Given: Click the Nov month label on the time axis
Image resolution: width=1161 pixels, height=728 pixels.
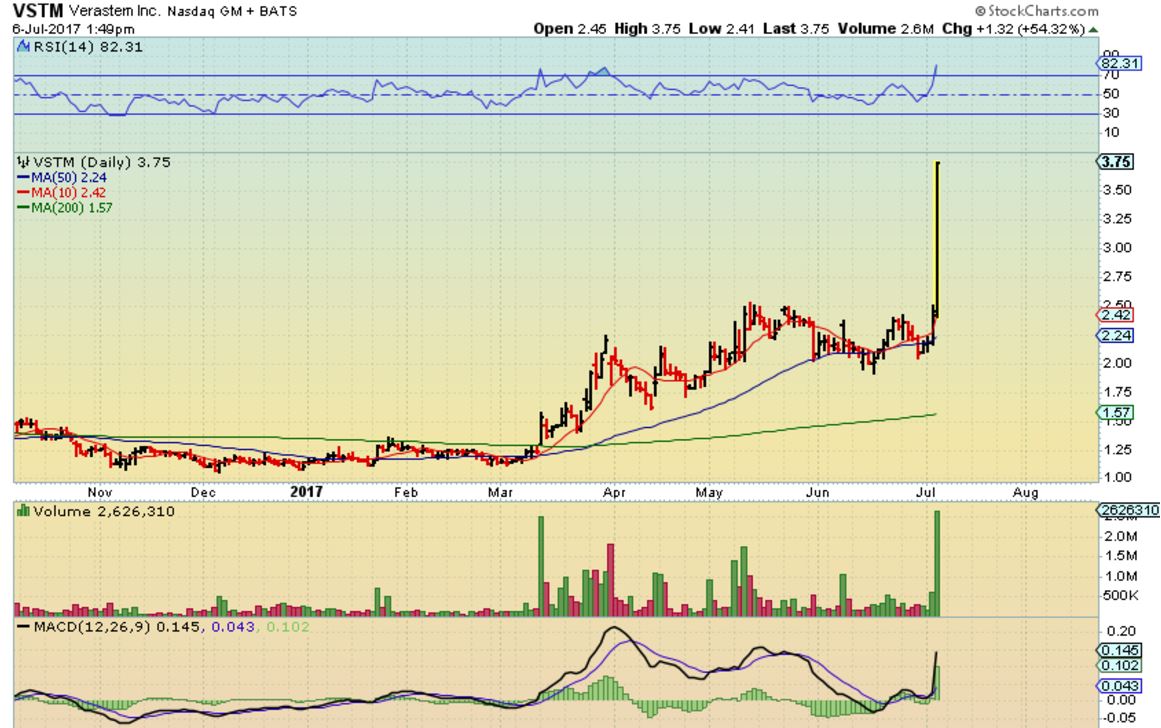Looking at the screenshot, I should (100, 492).
